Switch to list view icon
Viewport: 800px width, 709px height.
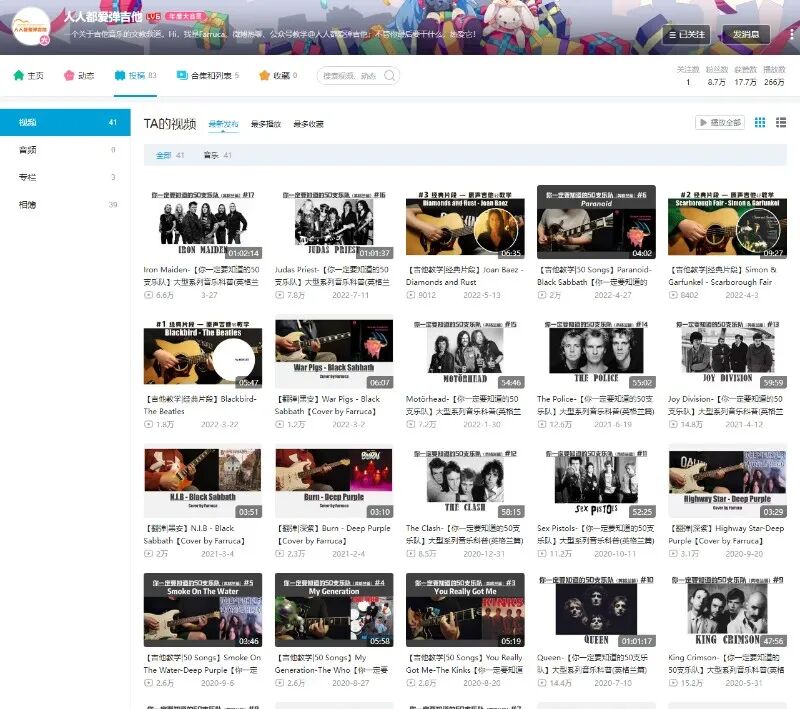coord(781,122)
